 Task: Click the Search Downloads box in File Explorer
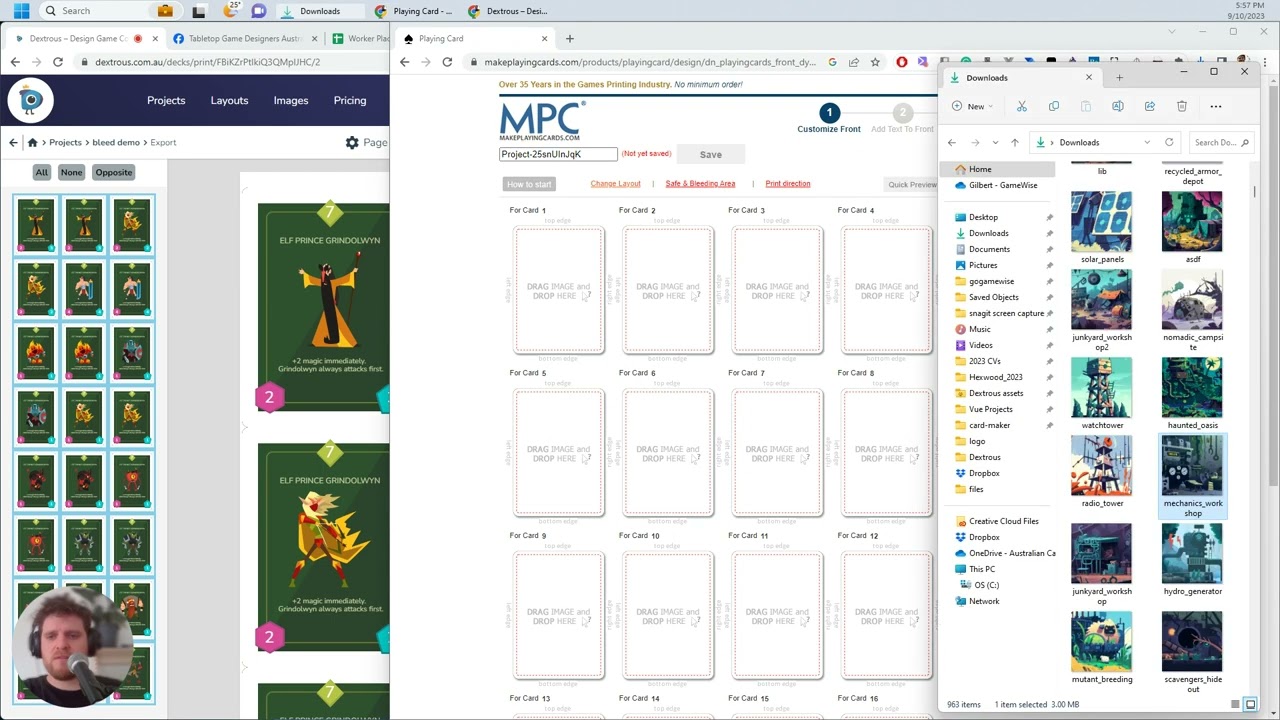pos(1221,143)
